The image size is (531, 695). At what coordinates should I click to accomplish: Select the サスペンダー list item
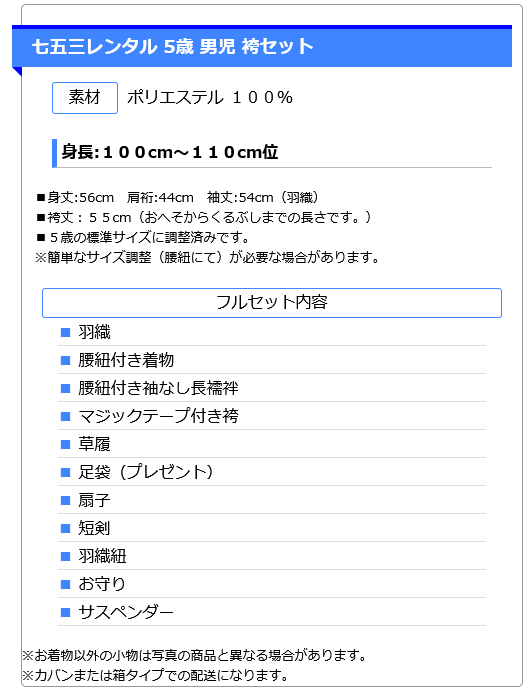pos(272,612)
